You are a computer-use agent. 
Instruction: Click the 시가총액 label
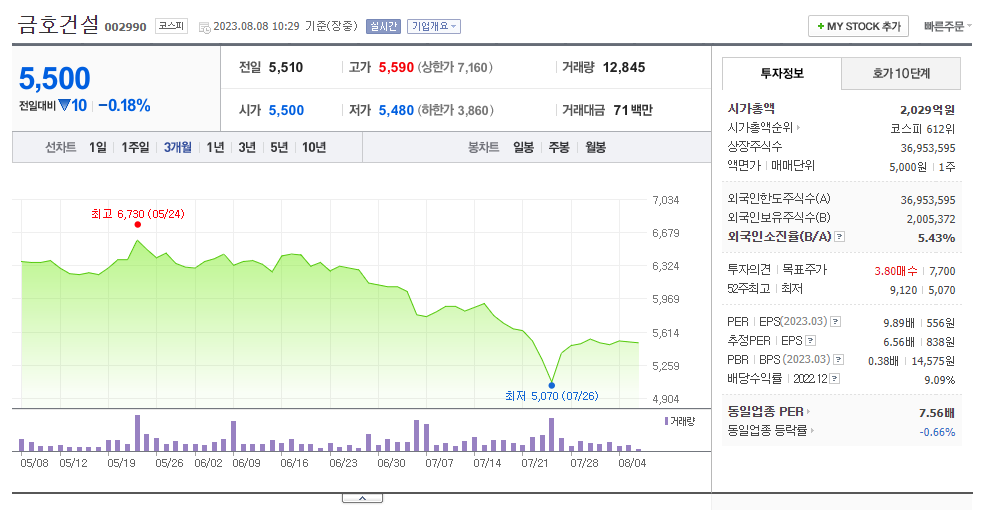751,108
